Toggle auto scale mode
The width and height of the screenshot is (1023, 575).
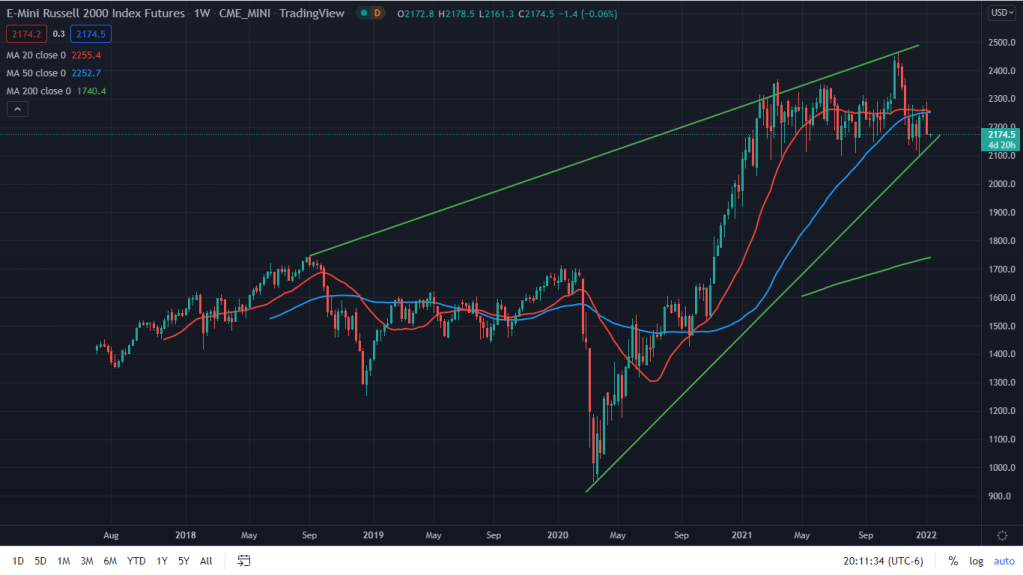(1003, 561)
